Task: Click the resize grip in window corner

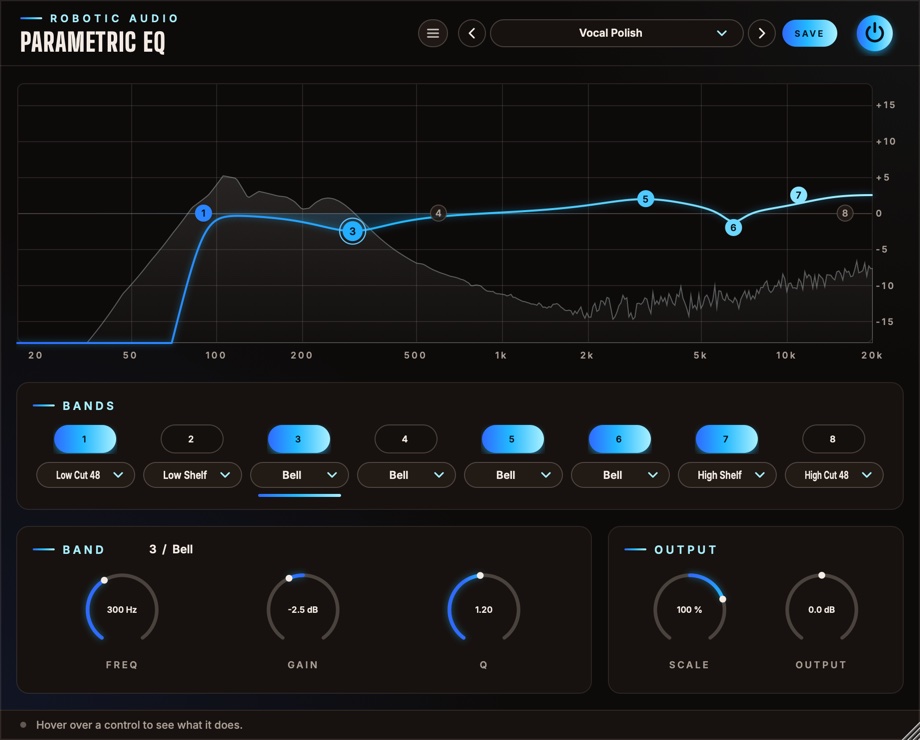Action: 911,731
